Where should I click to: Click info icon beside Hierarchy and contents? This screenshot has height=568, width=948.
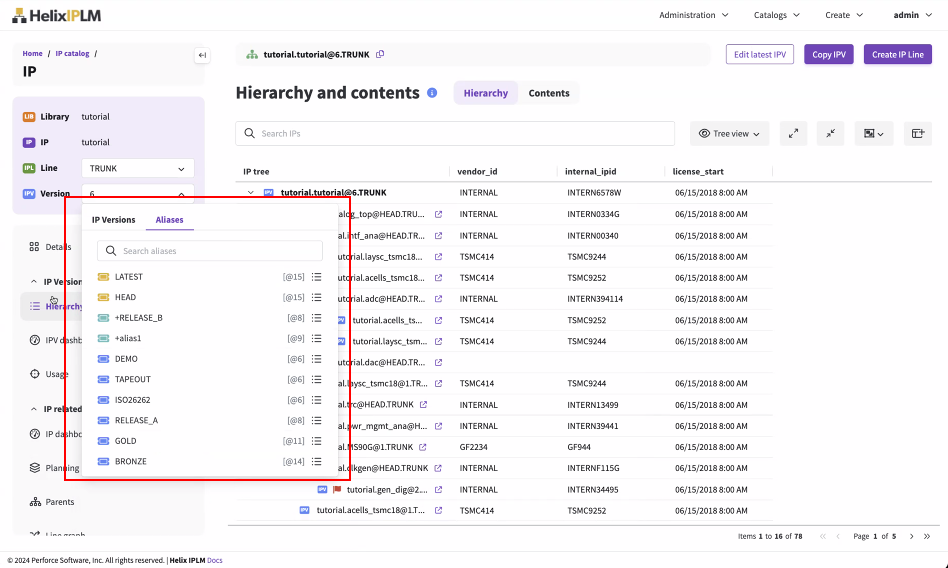(x=432, y=93)
